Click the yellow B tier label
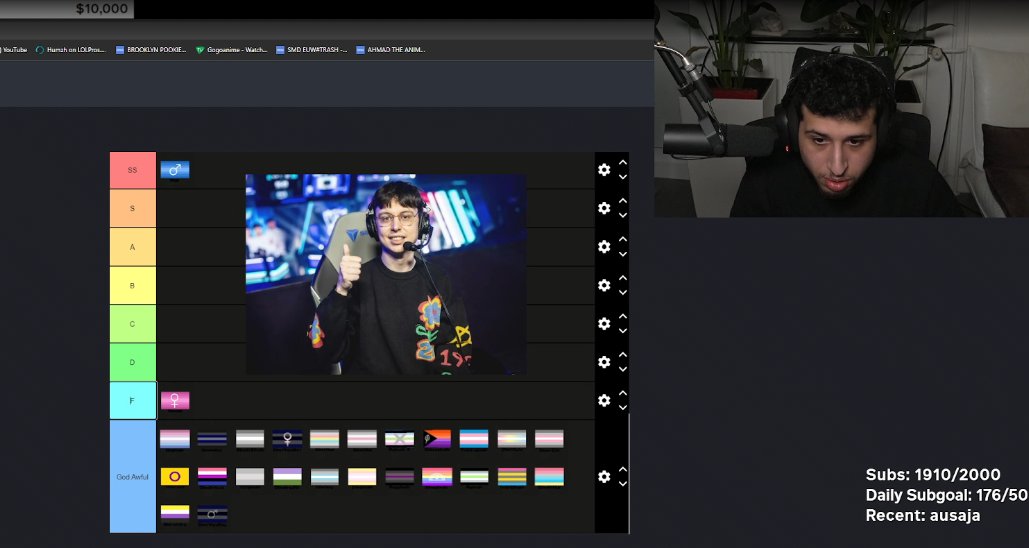This screenshot has height=548, width=1029. pos(133,285)
